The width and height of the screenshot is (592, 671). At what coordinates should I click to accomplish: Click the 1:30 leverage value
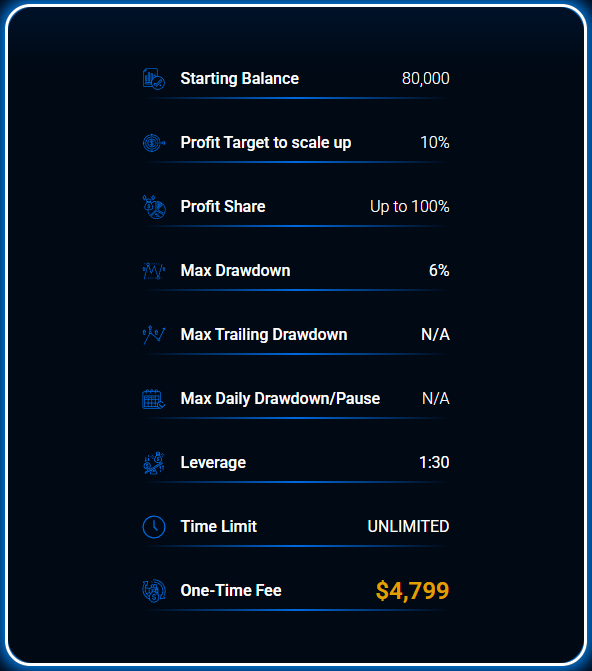click(434, 463)
